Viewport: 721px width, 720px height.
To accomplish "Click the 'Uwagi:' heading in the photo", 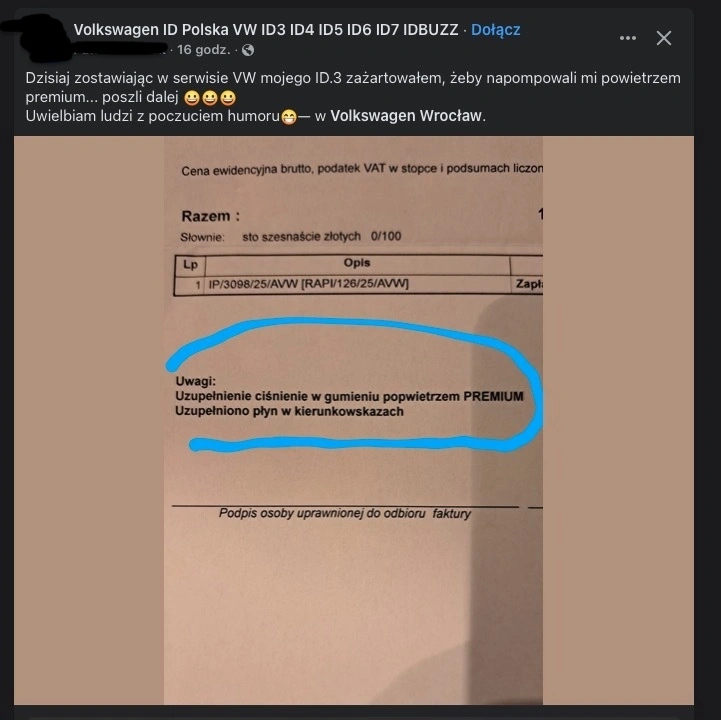I will click(195, 381).
